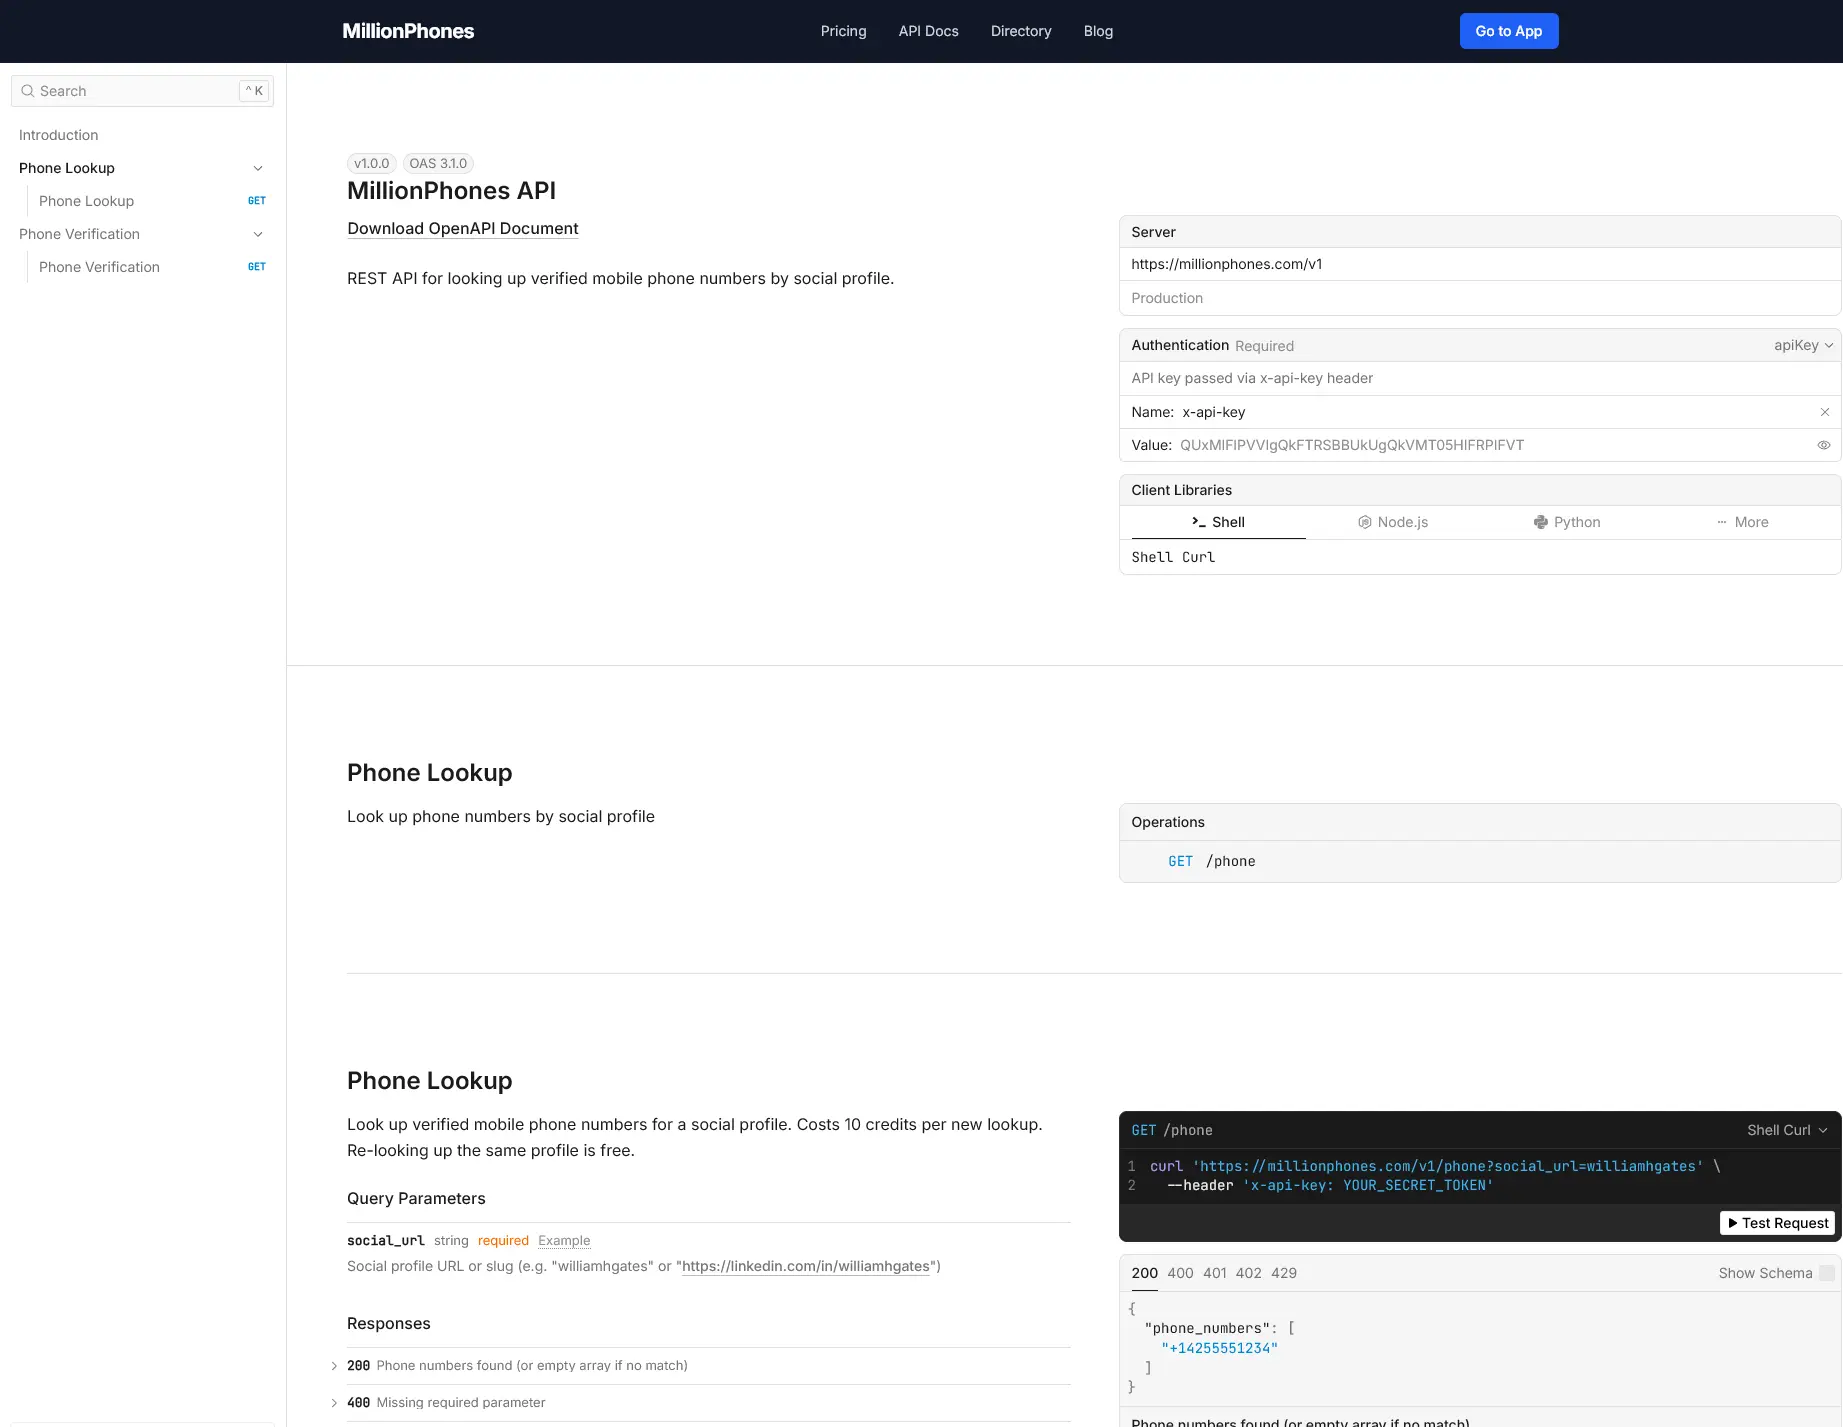The height and width of the screenshot is (1427, 1843).
Task: Toggle the Show Schema checkbox
Action: pos(1827,1273)
